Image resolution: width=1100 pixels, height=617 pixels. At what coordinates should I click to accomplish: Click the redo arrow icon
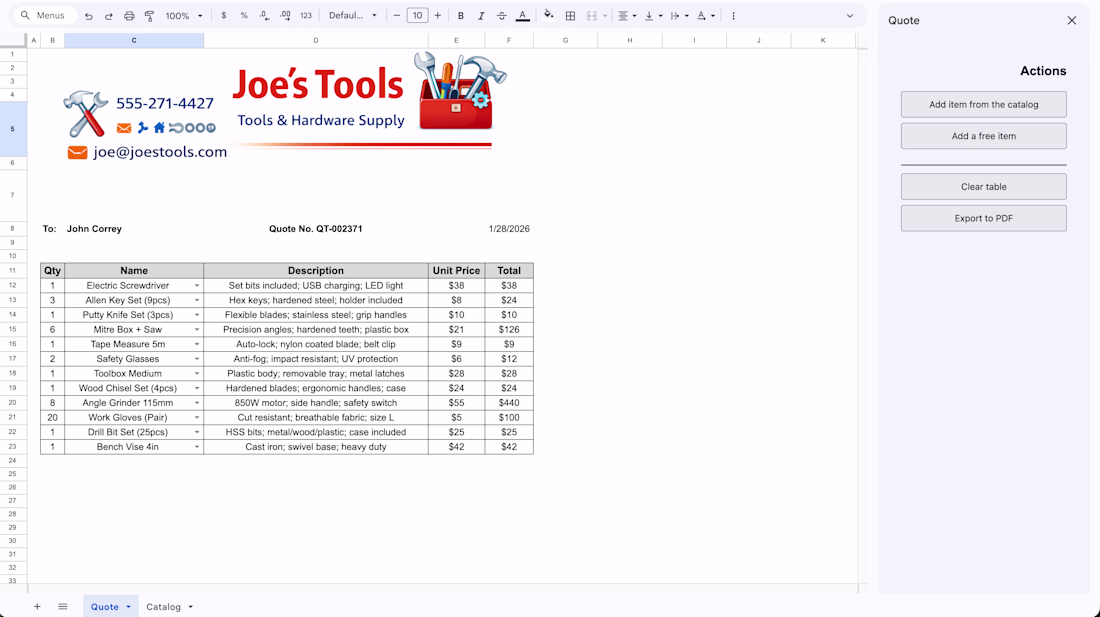pyautogui.click(x=109, y=15)
